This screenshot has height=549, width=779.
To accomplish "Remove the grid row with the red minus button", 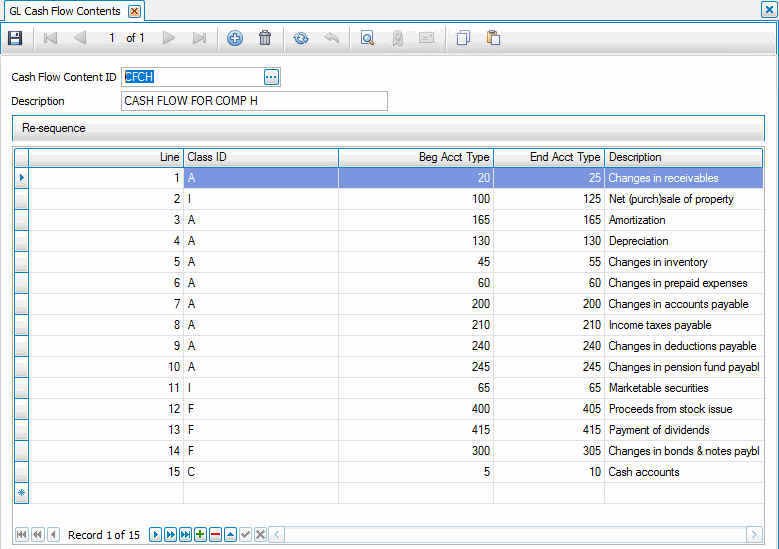I will point(215,535).
